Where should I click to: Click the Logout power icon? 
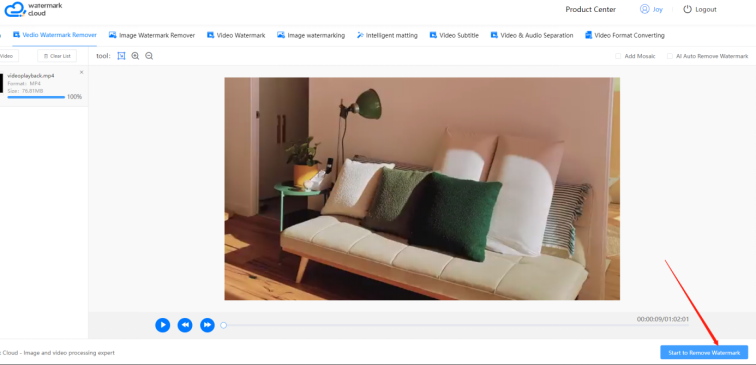click(x=687, y=9)
